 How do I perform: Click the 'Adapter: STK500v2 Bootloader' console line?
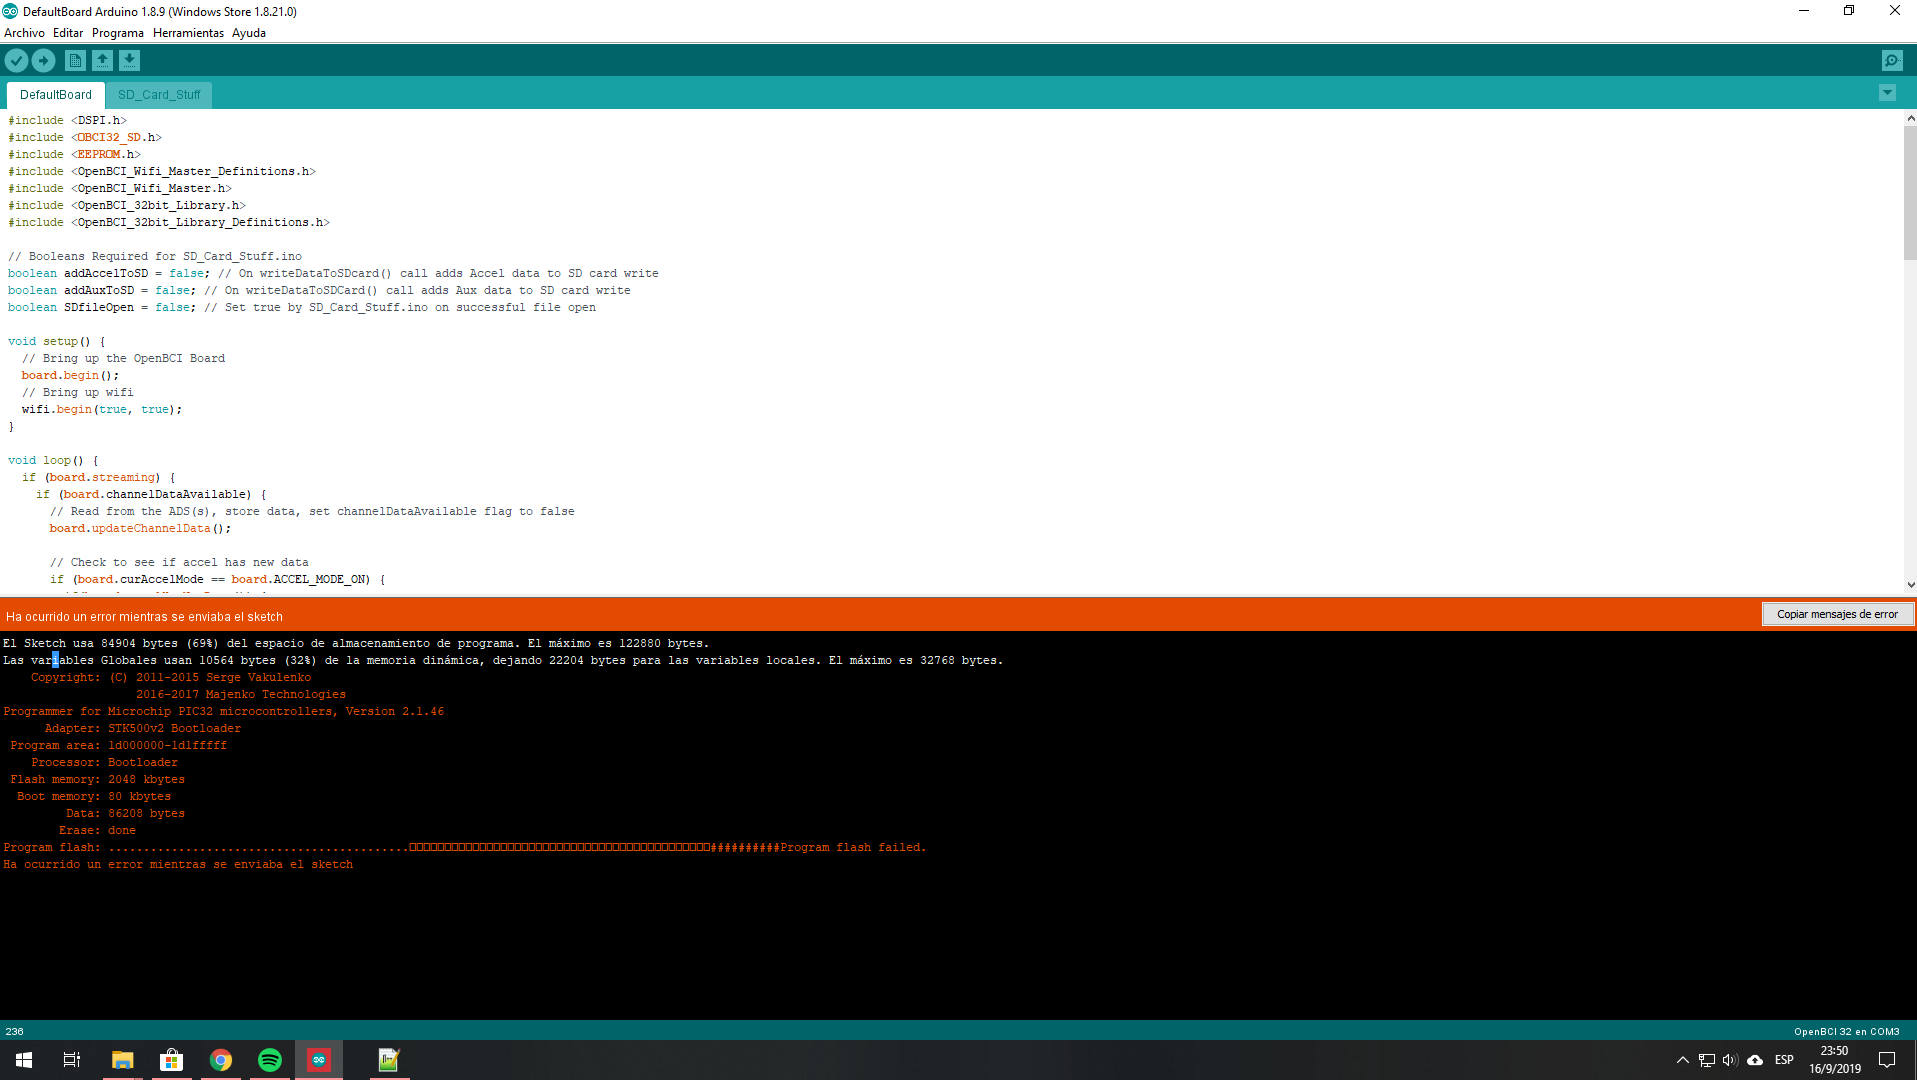click(142, 729)
